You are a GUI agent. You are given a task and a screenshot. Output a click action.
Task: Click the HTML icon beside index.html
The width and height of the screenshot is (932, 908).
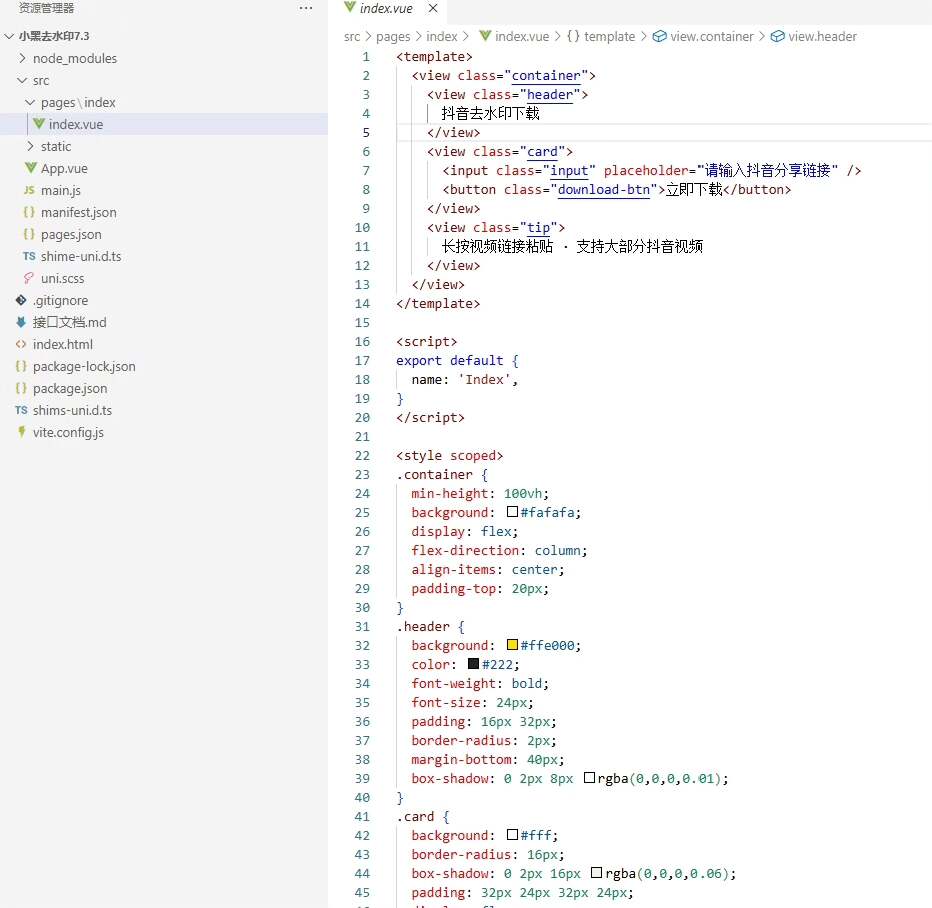tap(21, 344)
